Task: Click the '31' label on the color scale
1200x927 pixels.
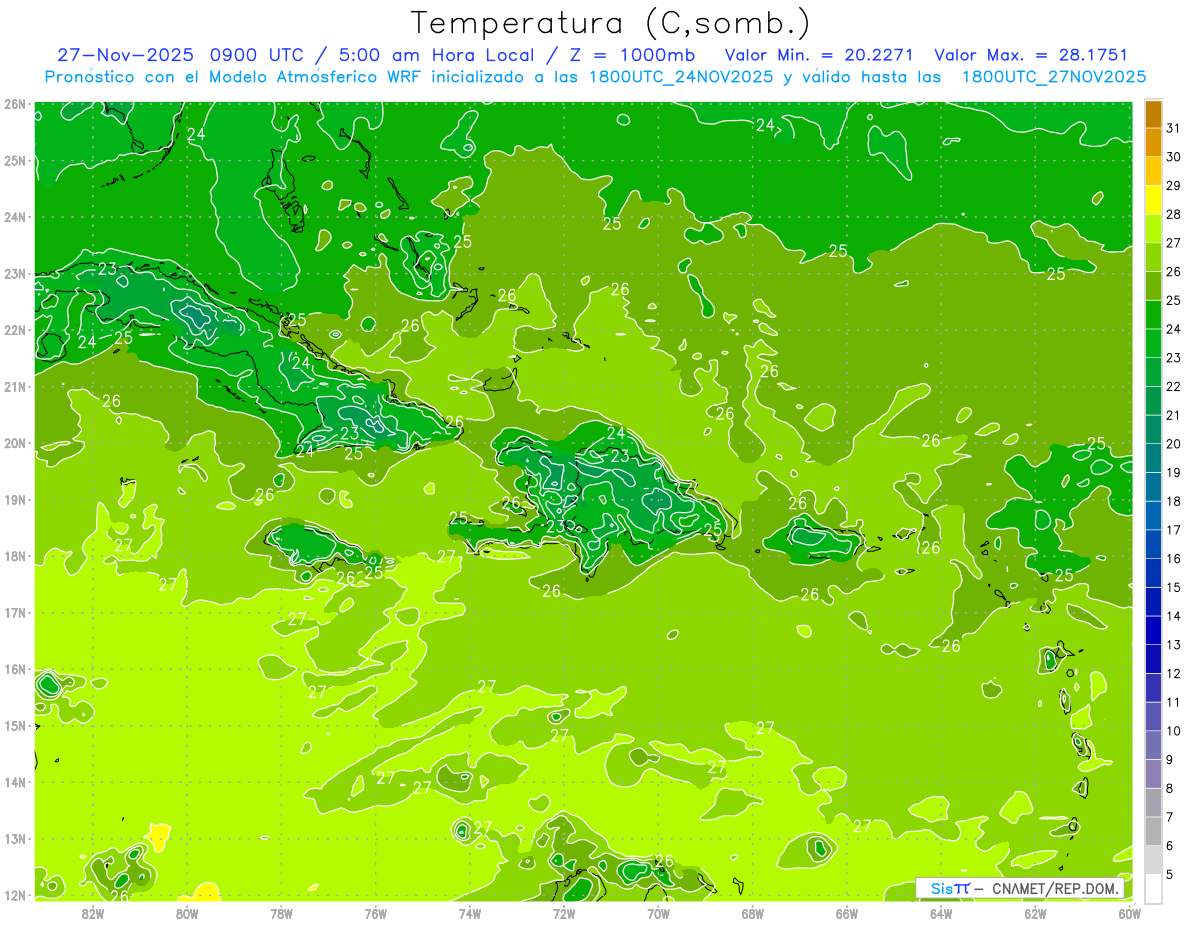Action: (x=1173, y=128)
